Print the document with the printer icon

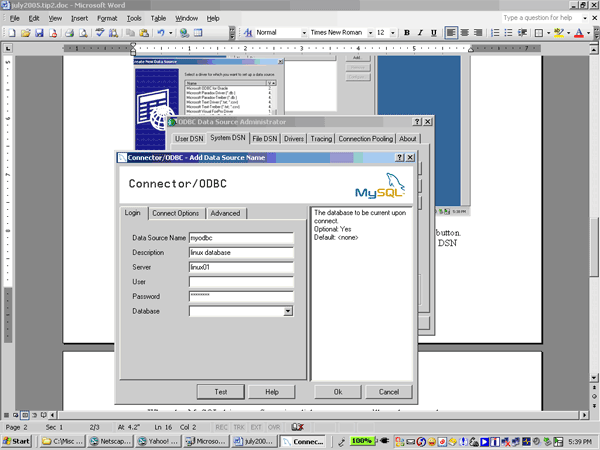(69, 33)
